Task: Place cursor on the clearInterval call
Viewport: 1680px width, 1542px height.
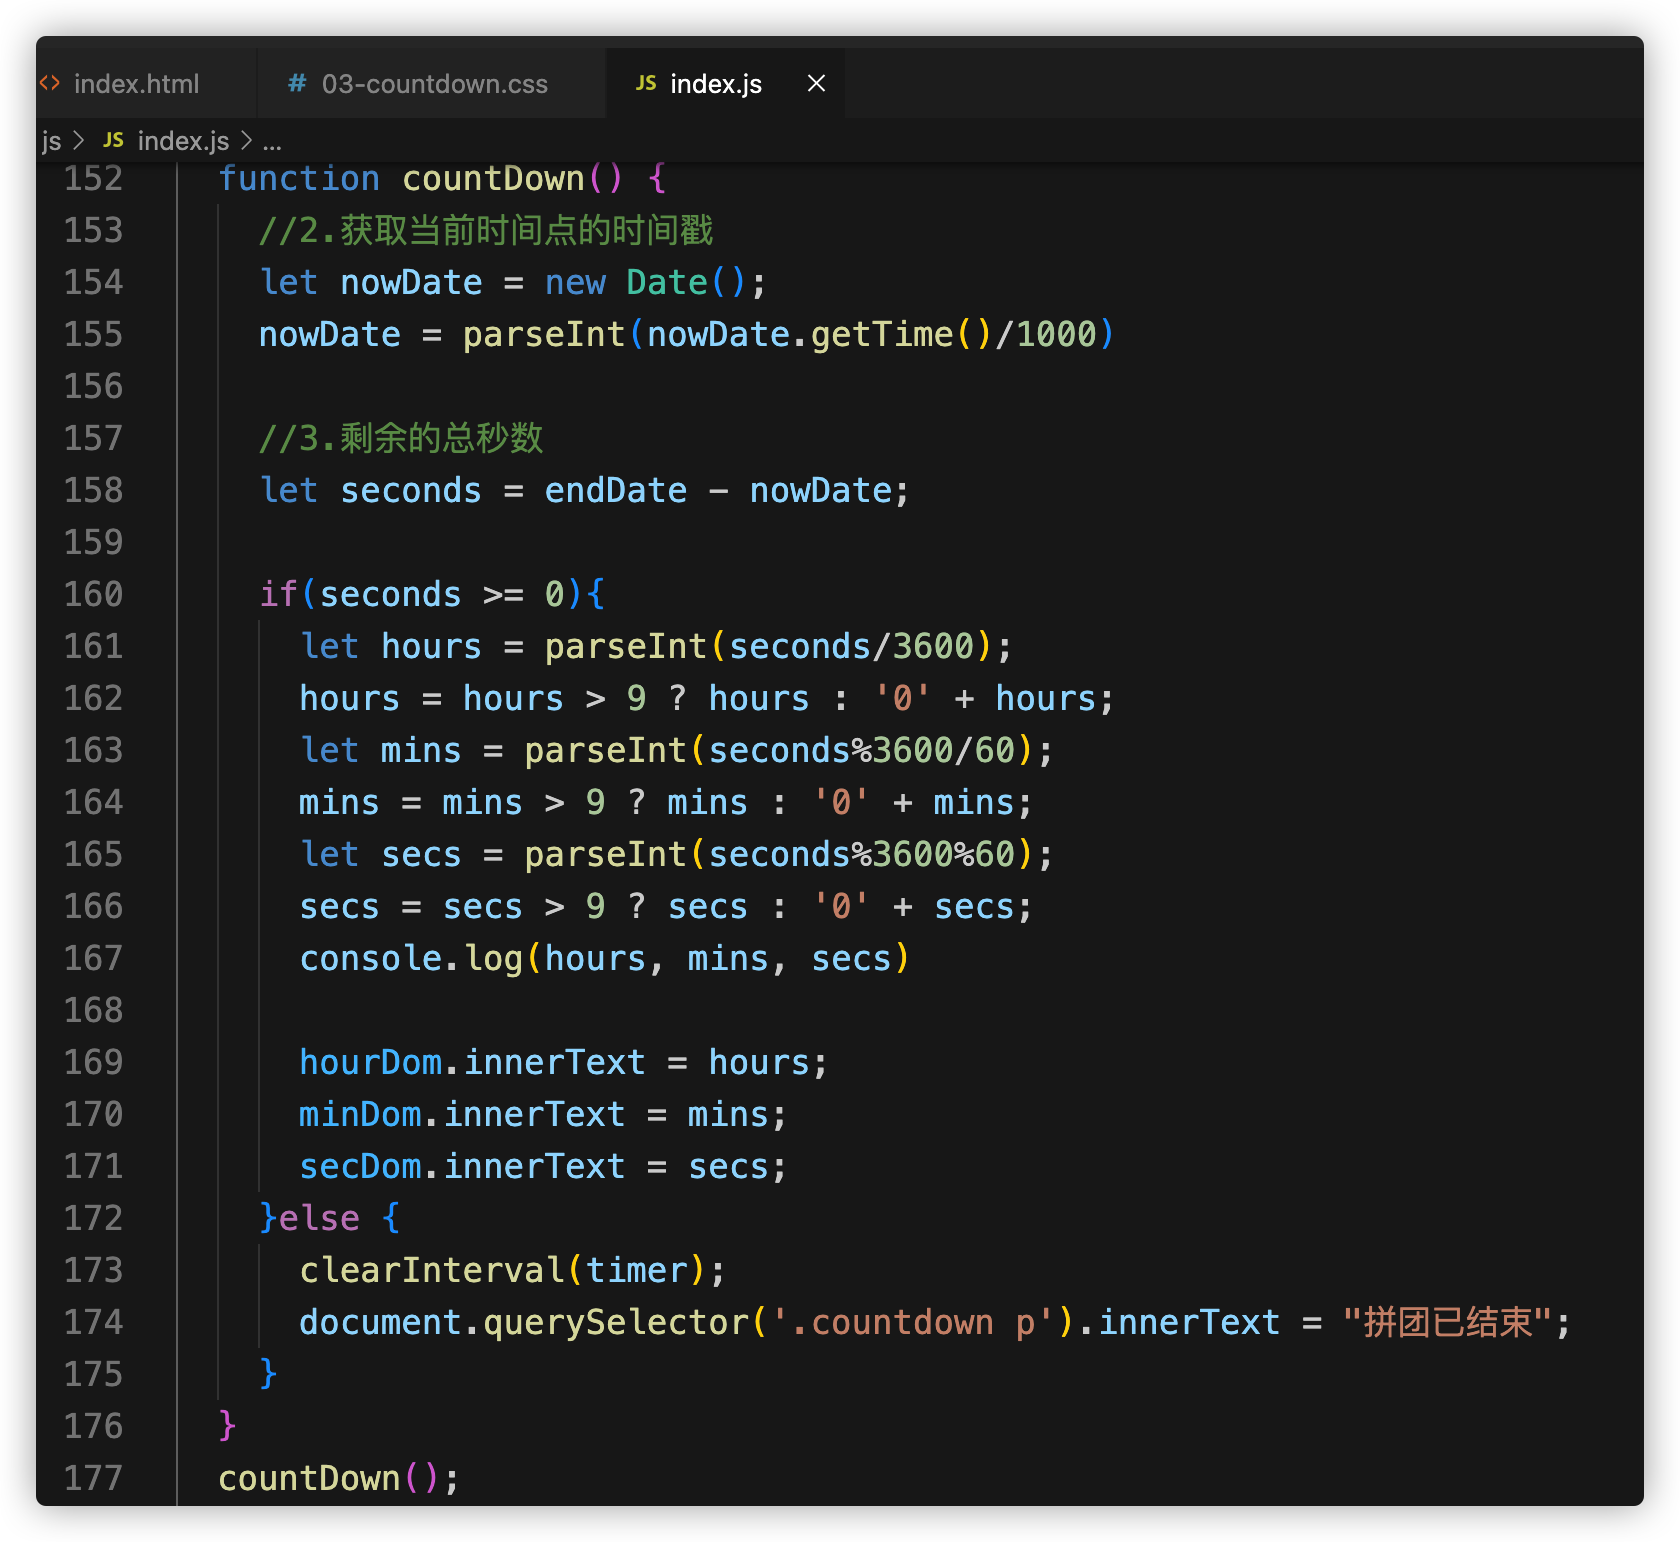Action: [x=432, y=1271]
